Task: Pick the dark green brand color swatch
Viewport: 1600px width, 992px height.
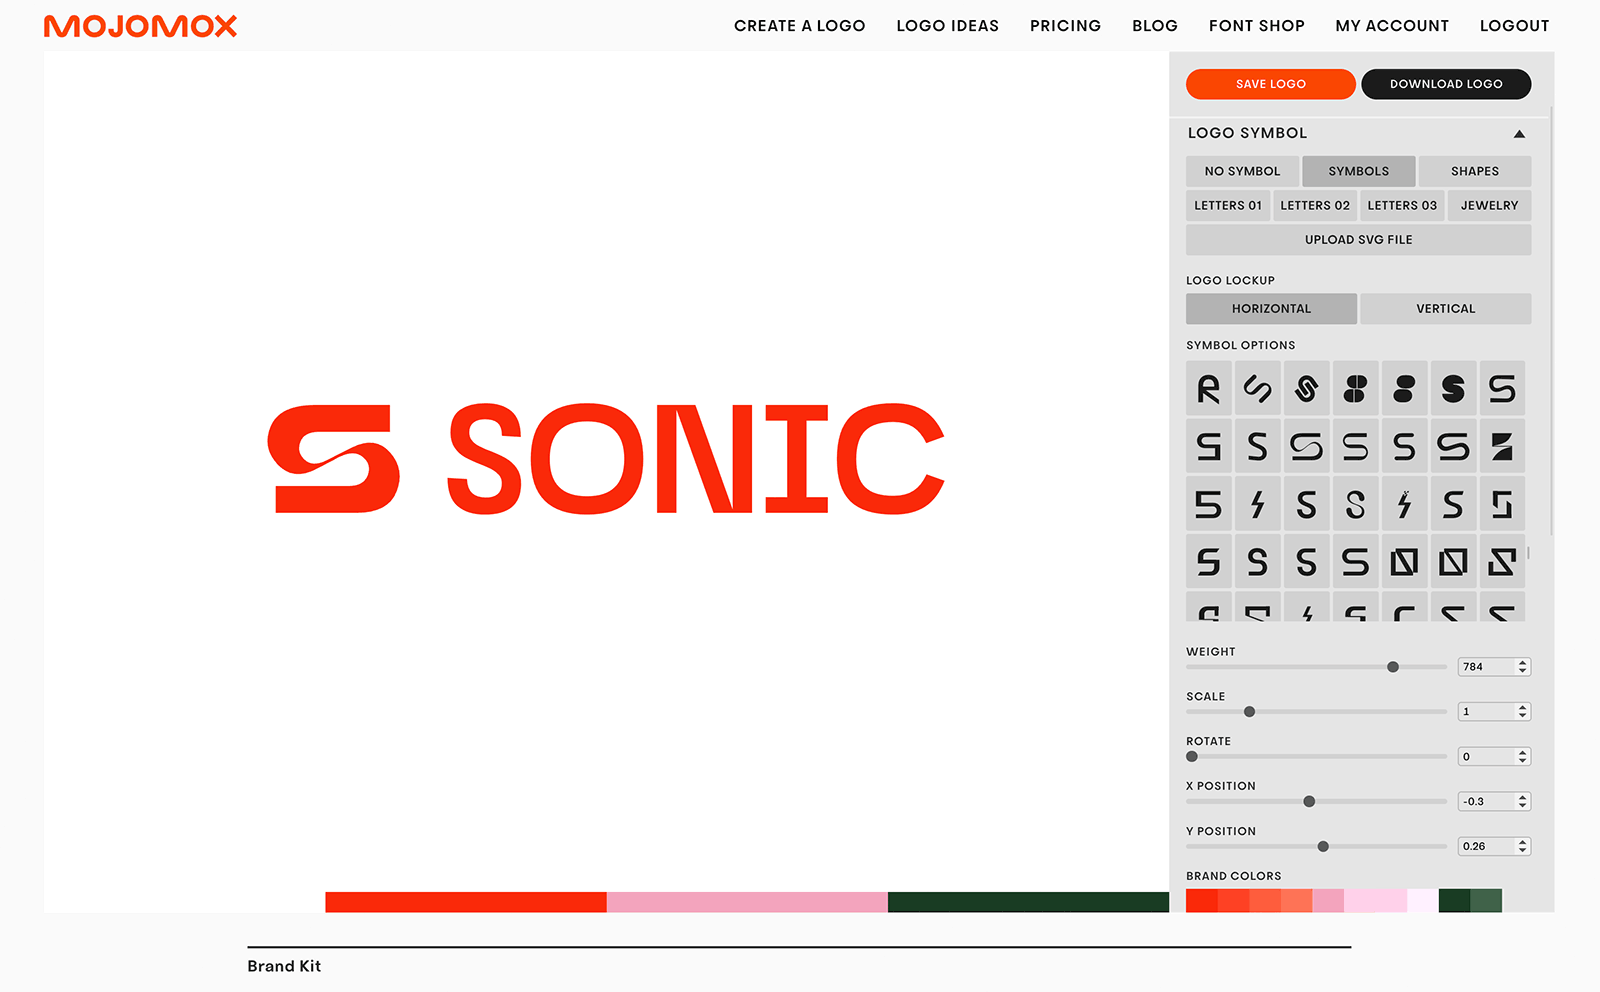Action: (x=1454, y=900)
